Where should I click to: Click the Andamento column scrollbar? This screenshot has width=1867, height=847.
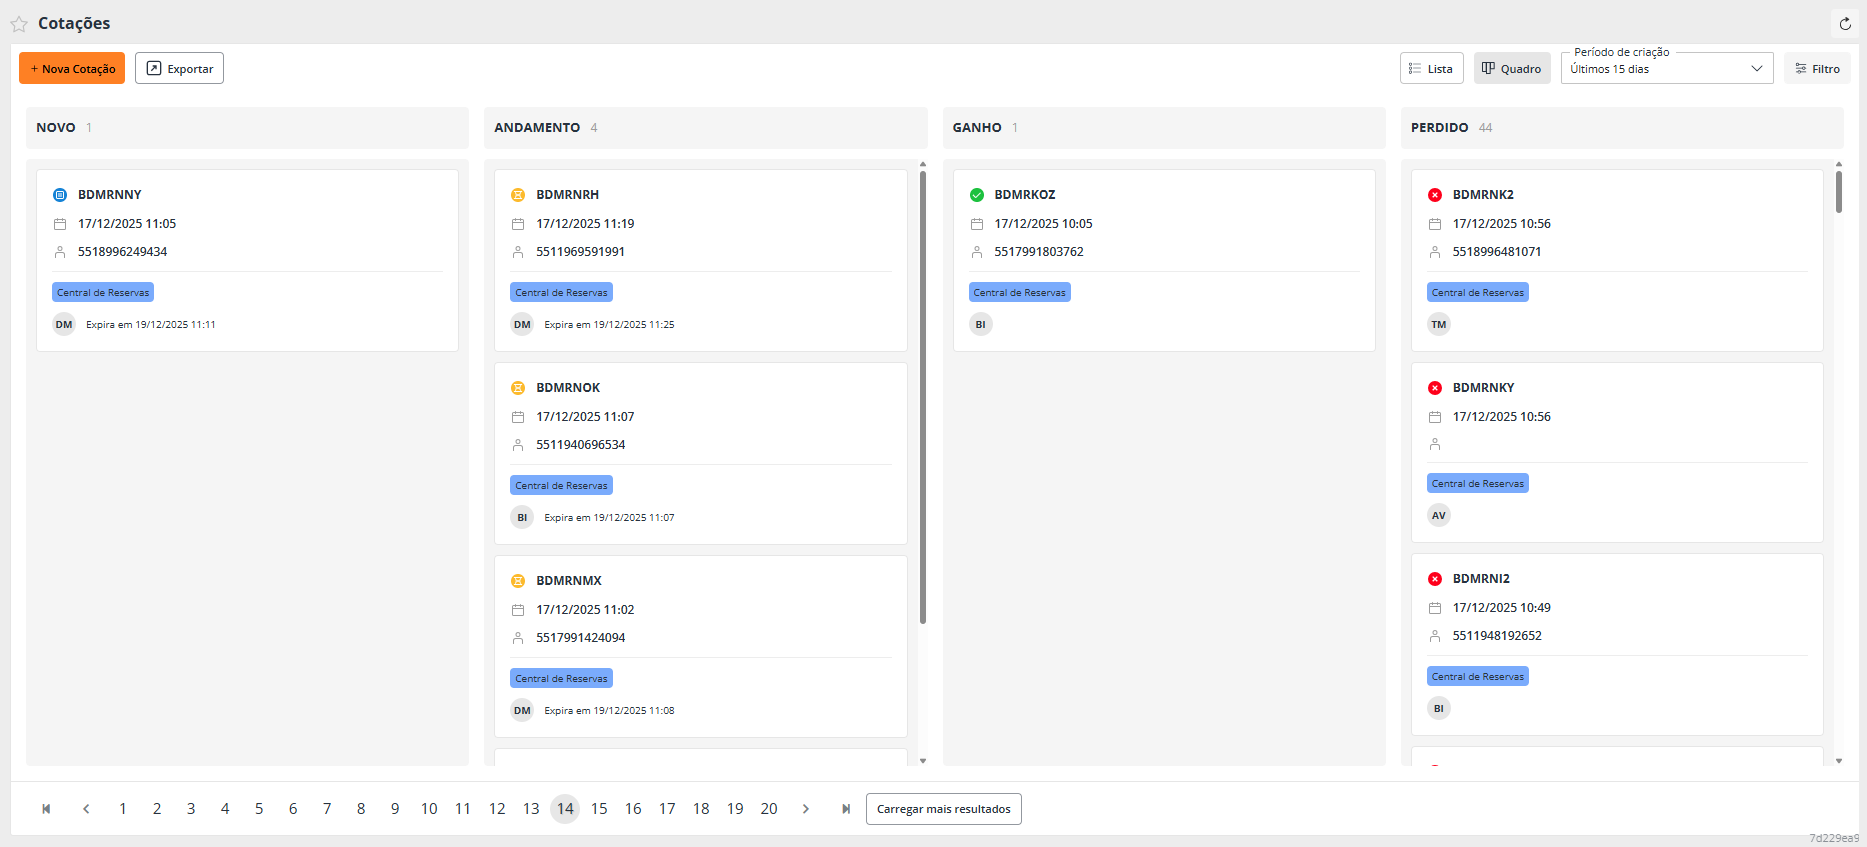pyautogui.click(x=922, y=400)
